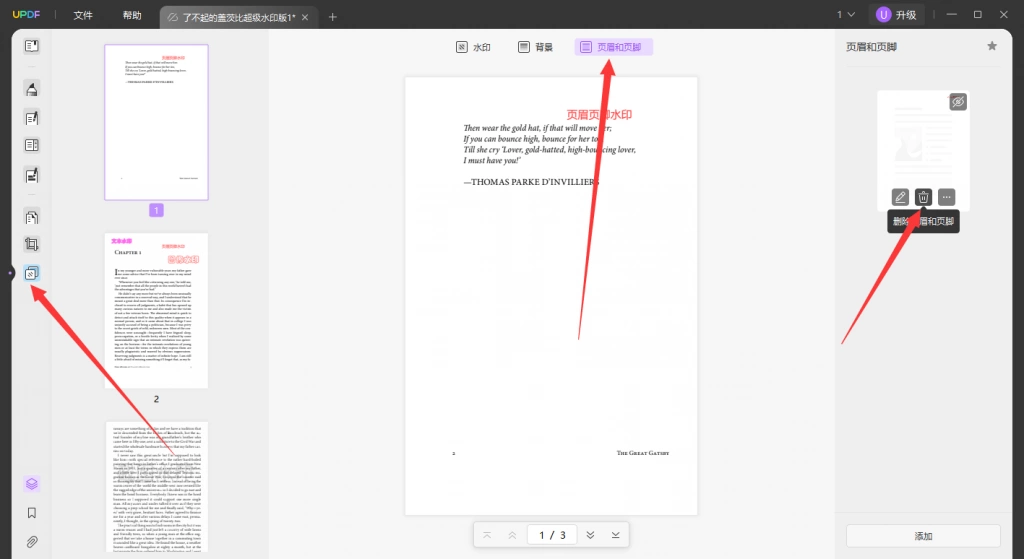Click the page 1 number badge

point(156,210)
